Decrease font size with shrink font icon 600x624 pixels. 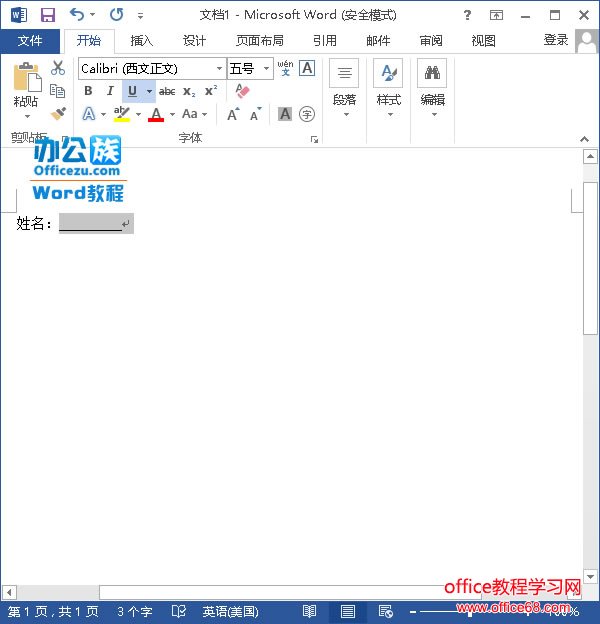click(256, 114)
